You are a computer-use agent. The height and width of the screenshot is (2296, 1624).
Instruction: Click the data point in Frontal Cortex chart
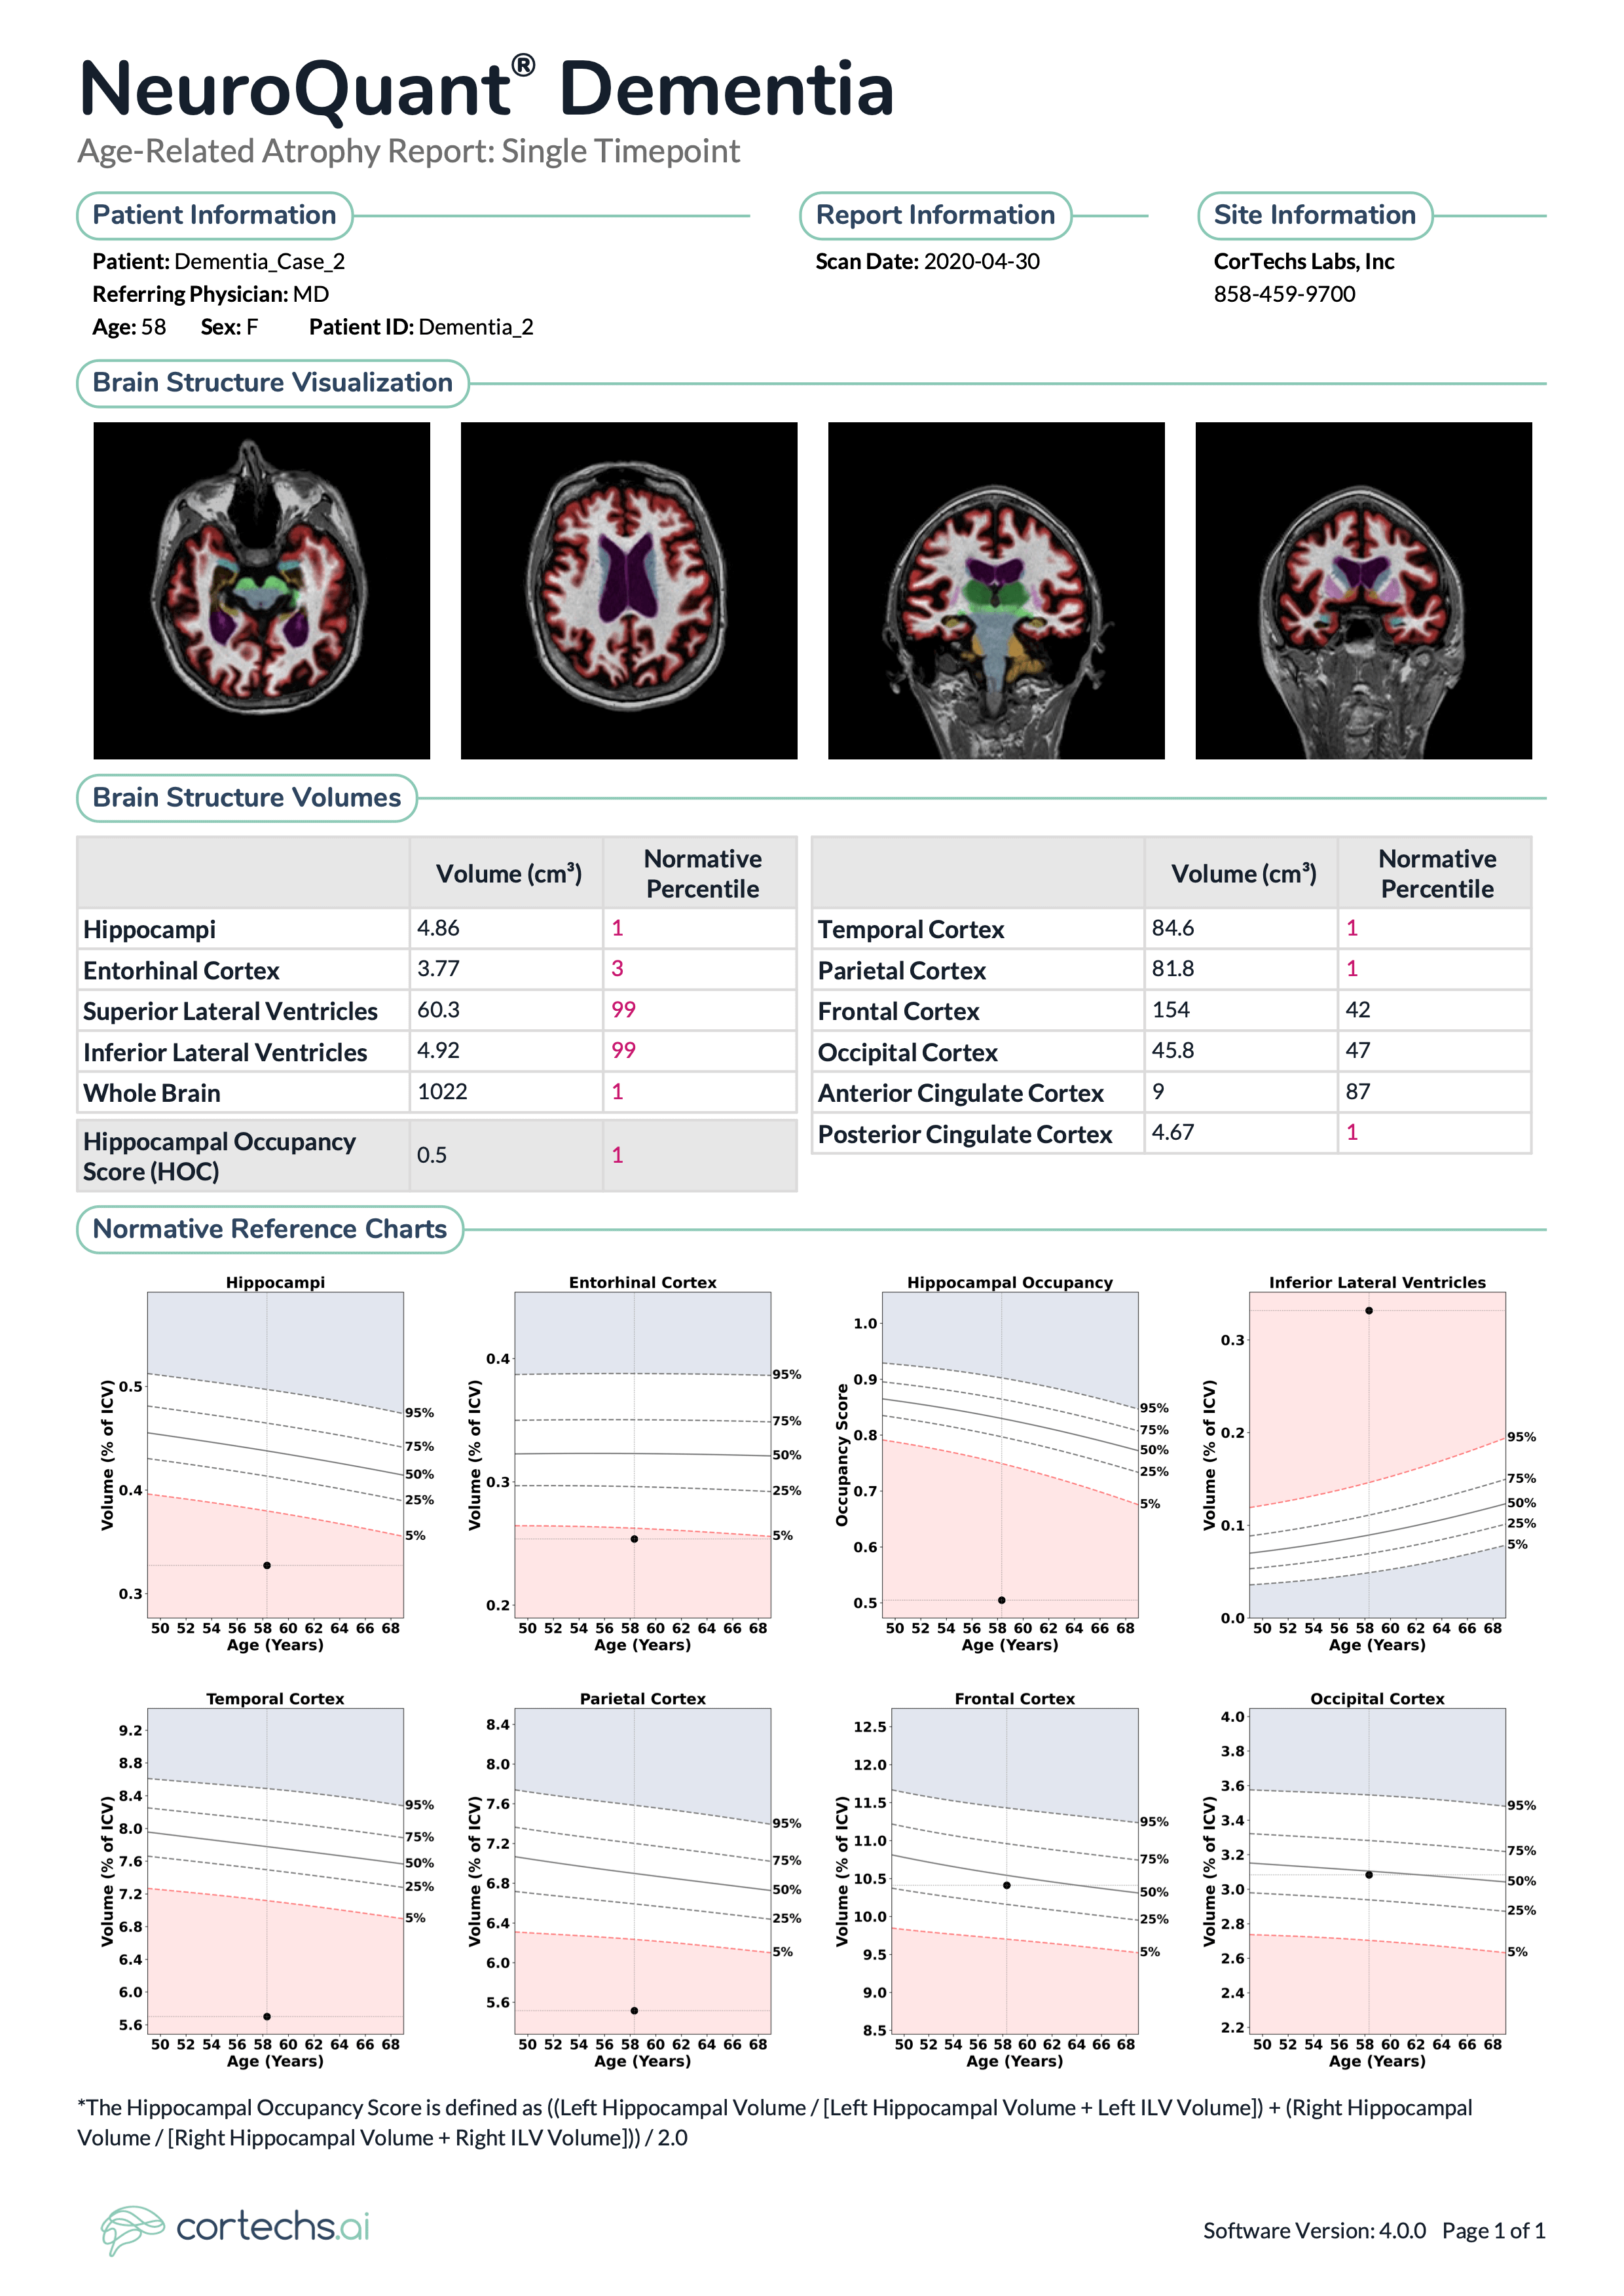[x=1007, y=1885]
